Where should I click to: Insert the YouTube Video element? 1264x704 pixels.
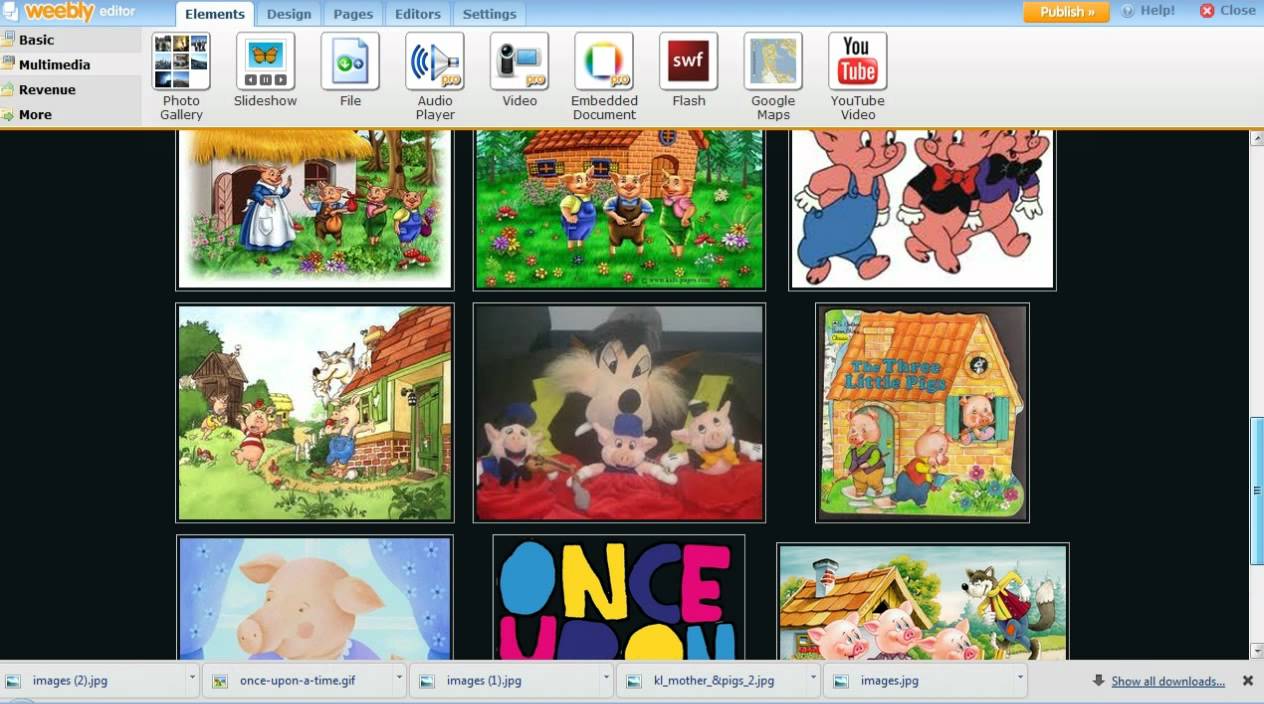click(x=858, y=76)
